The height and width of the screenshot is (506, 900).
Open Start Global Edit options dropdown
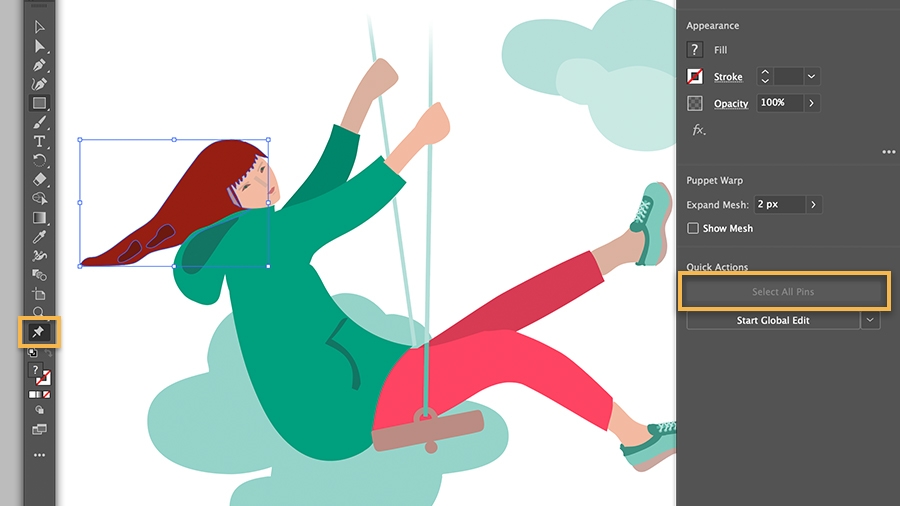870,320
